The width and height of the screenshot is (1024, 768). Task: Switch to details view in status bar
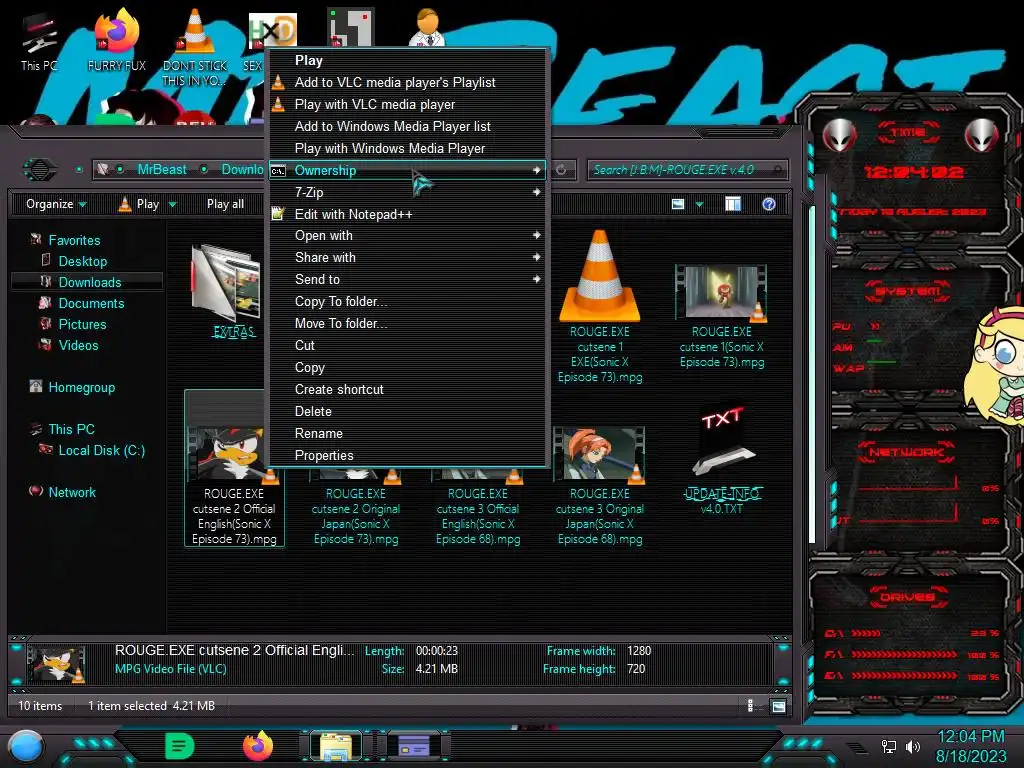[x=750, y=706]
